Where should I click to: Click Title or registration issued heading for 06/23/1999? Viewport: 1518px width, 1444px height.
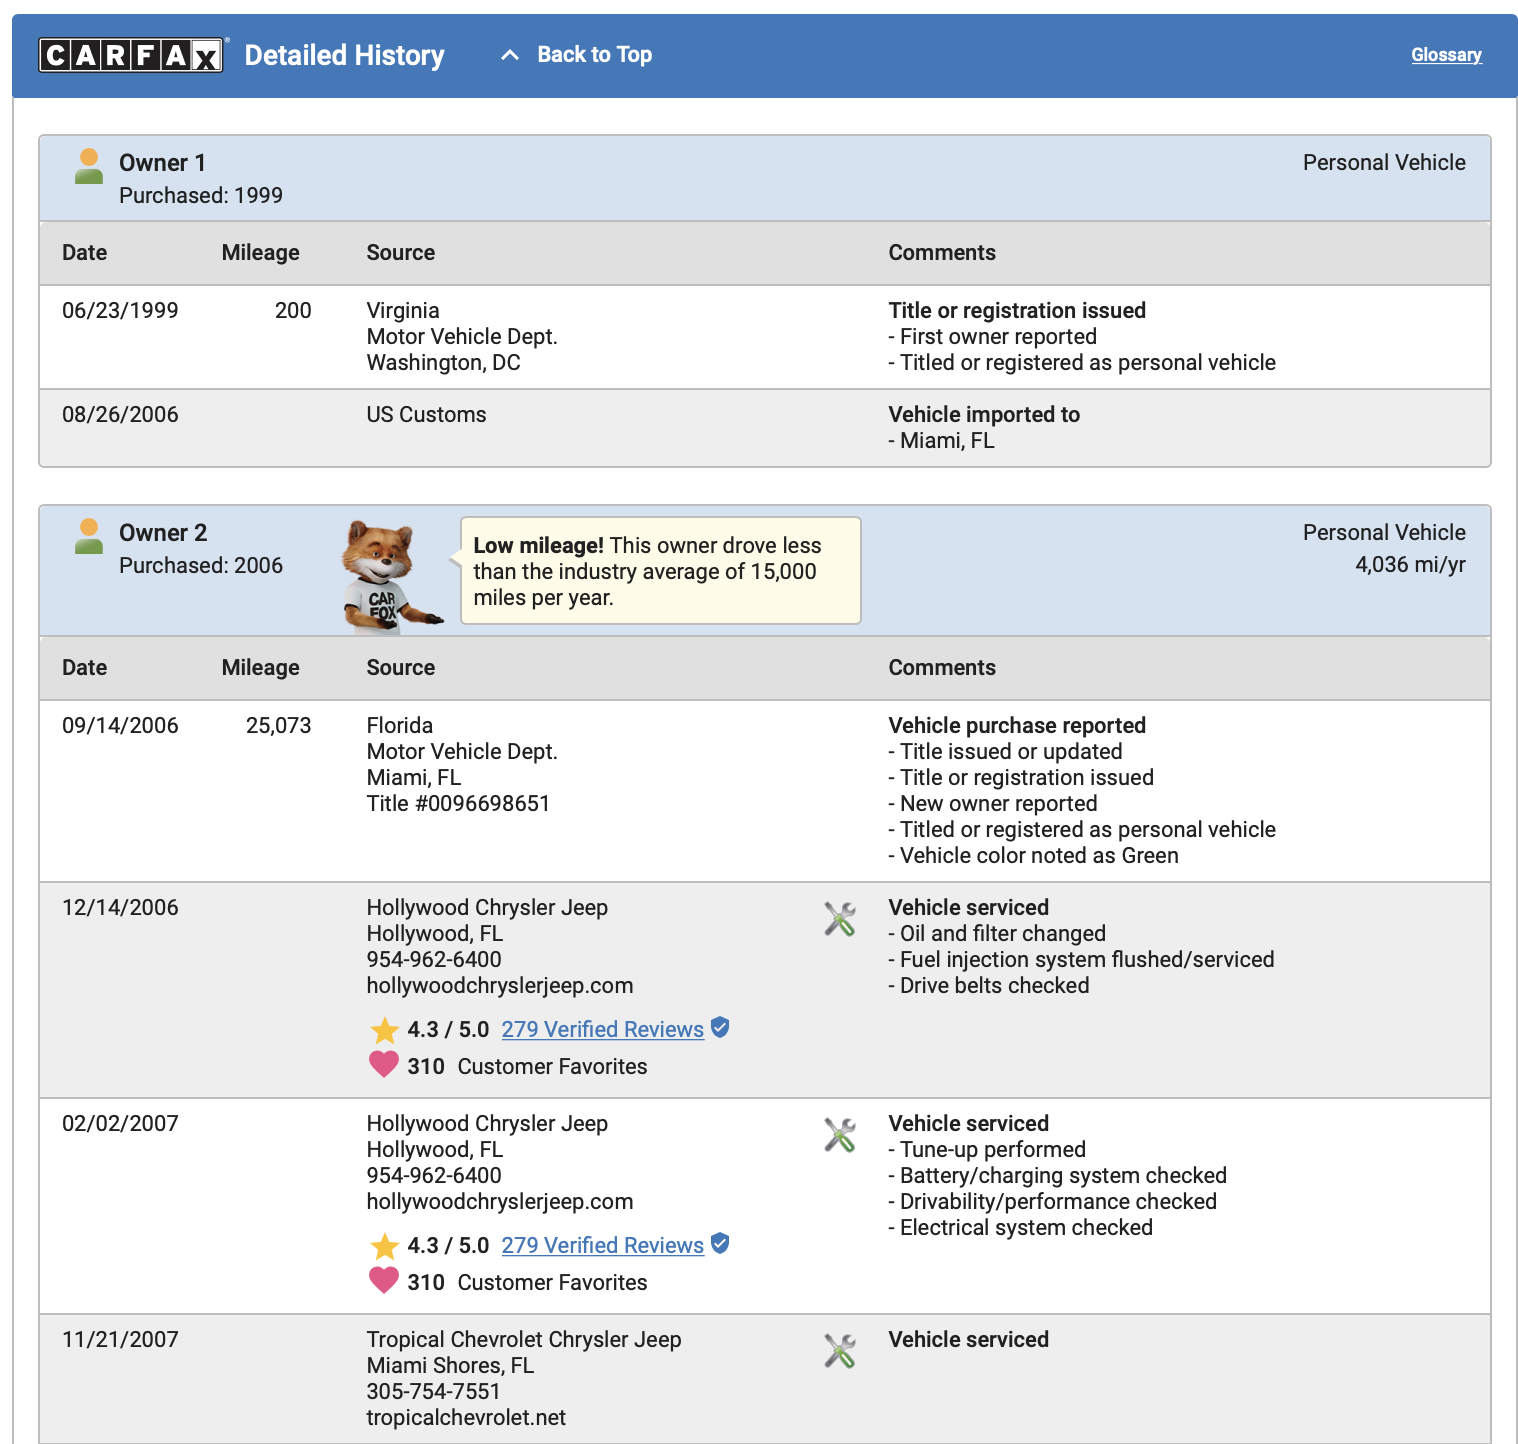(x=1017, y=310)
